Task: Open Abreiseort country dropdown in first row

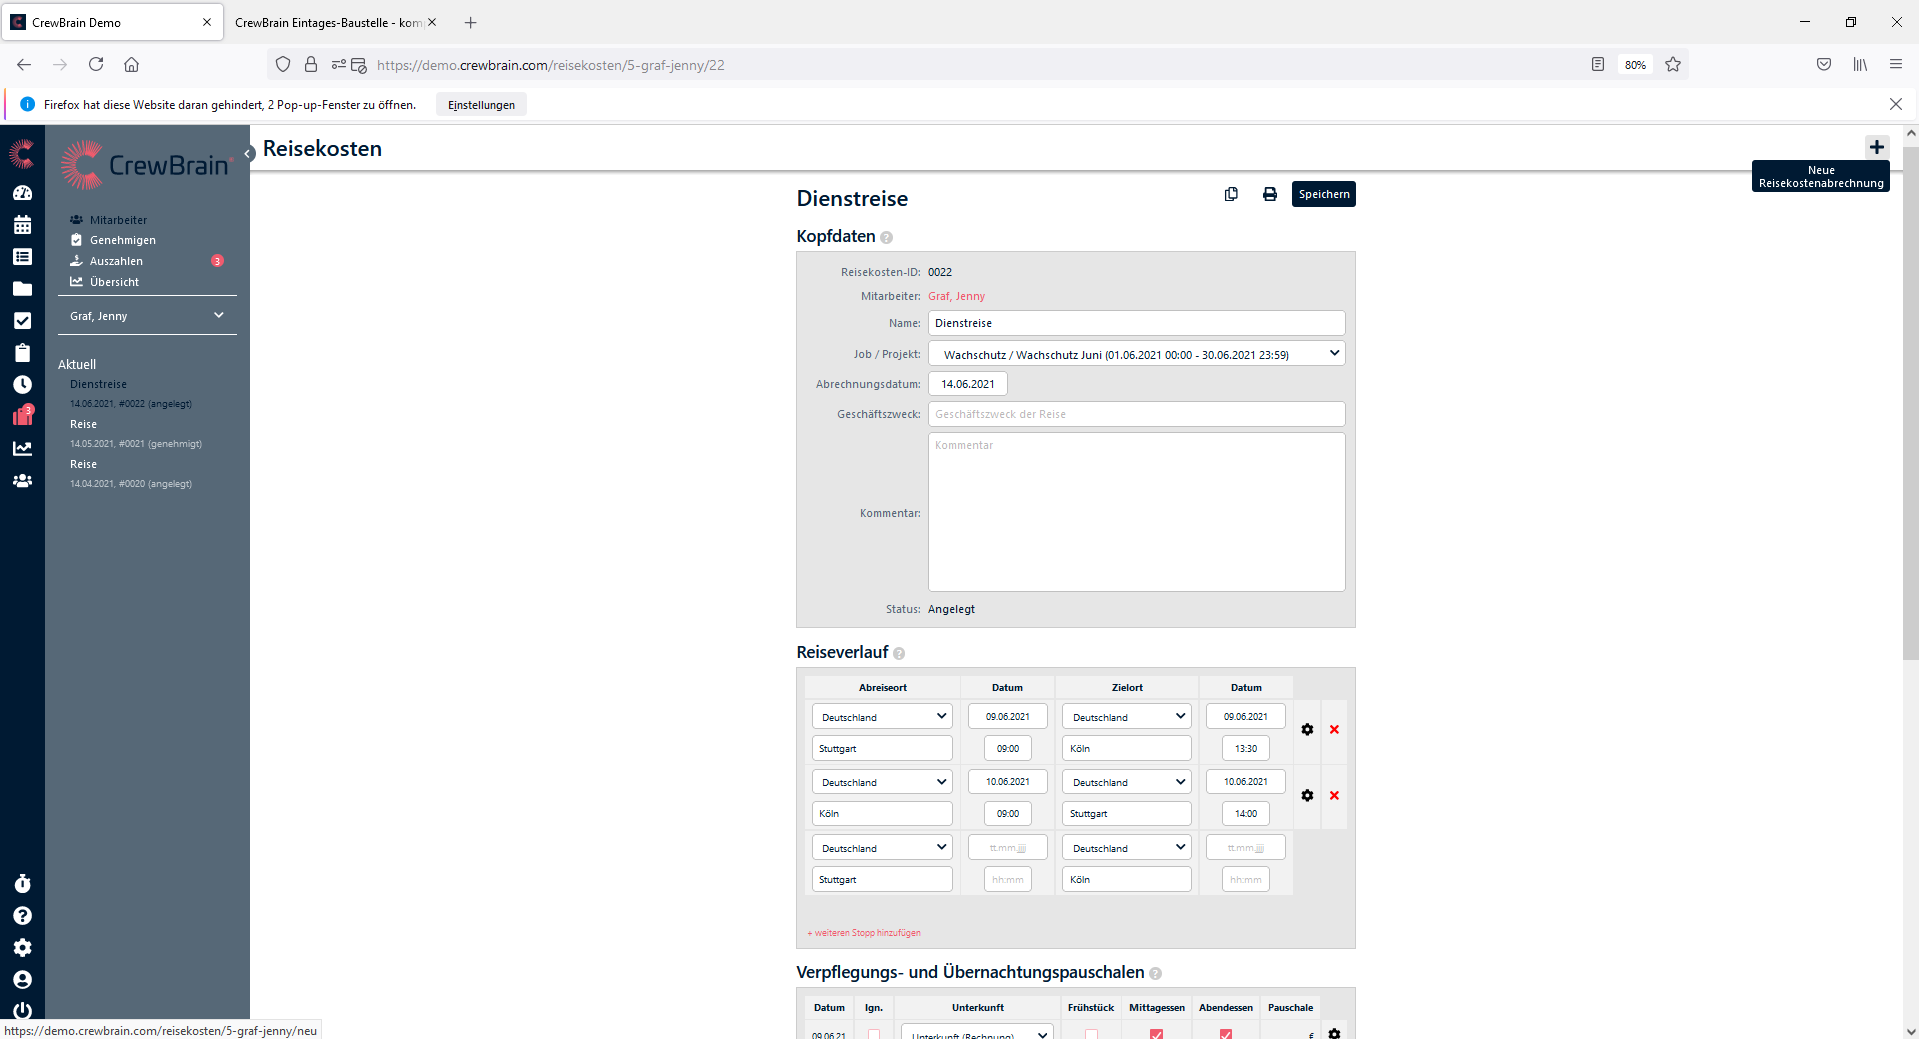Action: pyautogui.click(x=881, y=717)
